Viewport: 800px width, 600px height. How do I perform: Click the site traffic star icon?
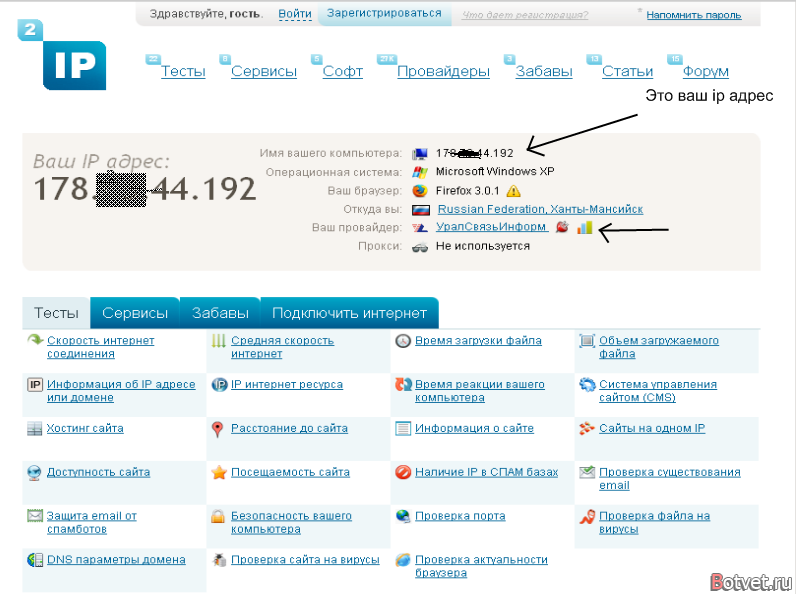219,472
